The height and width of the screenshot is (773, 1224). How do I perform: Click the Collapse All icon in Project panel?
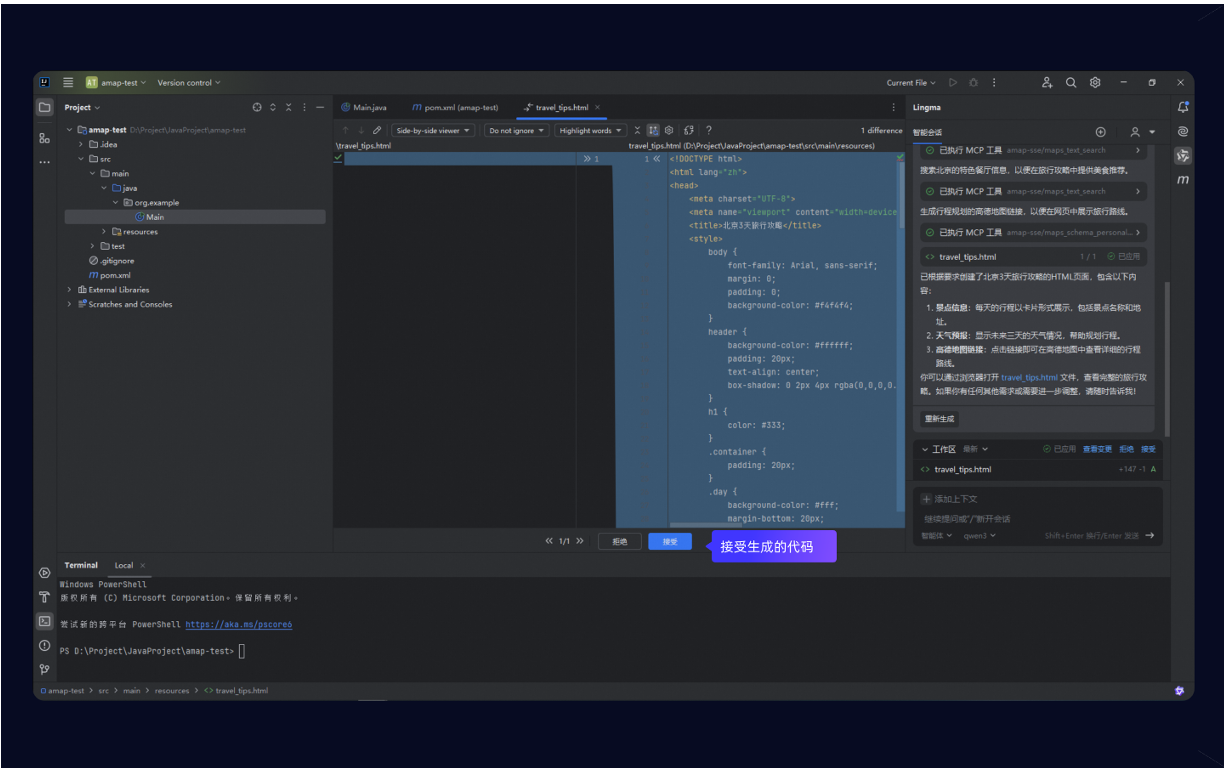[x=288, y=107]
